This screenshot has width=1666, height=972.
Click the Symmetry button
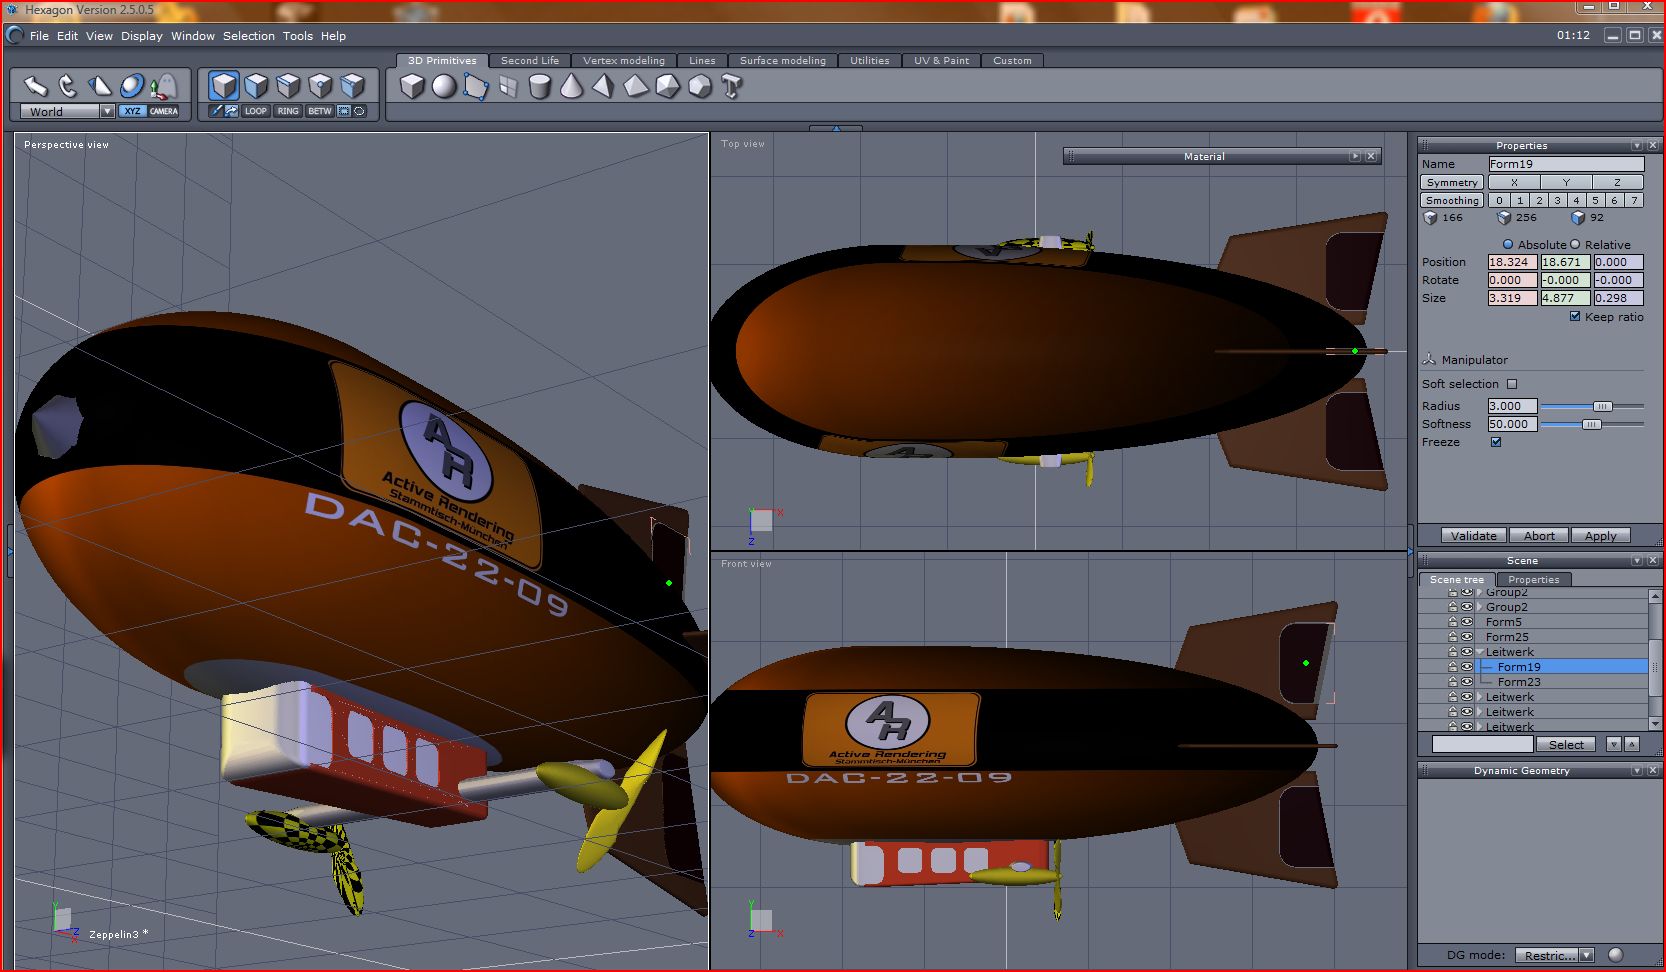tap(1452, 182)
